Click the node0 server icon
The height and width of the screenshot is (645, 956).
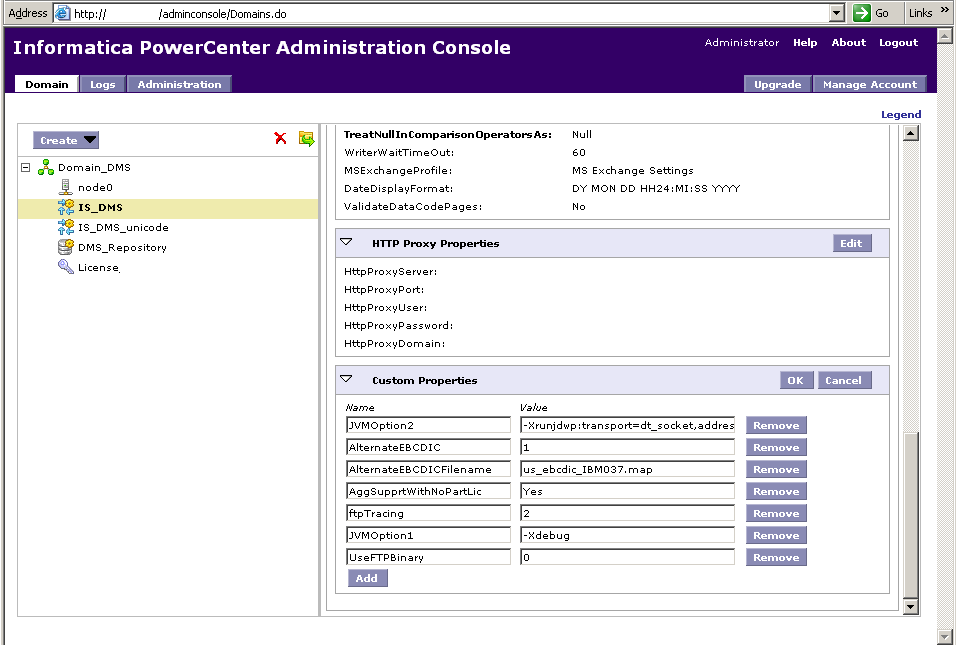(65, 187)
